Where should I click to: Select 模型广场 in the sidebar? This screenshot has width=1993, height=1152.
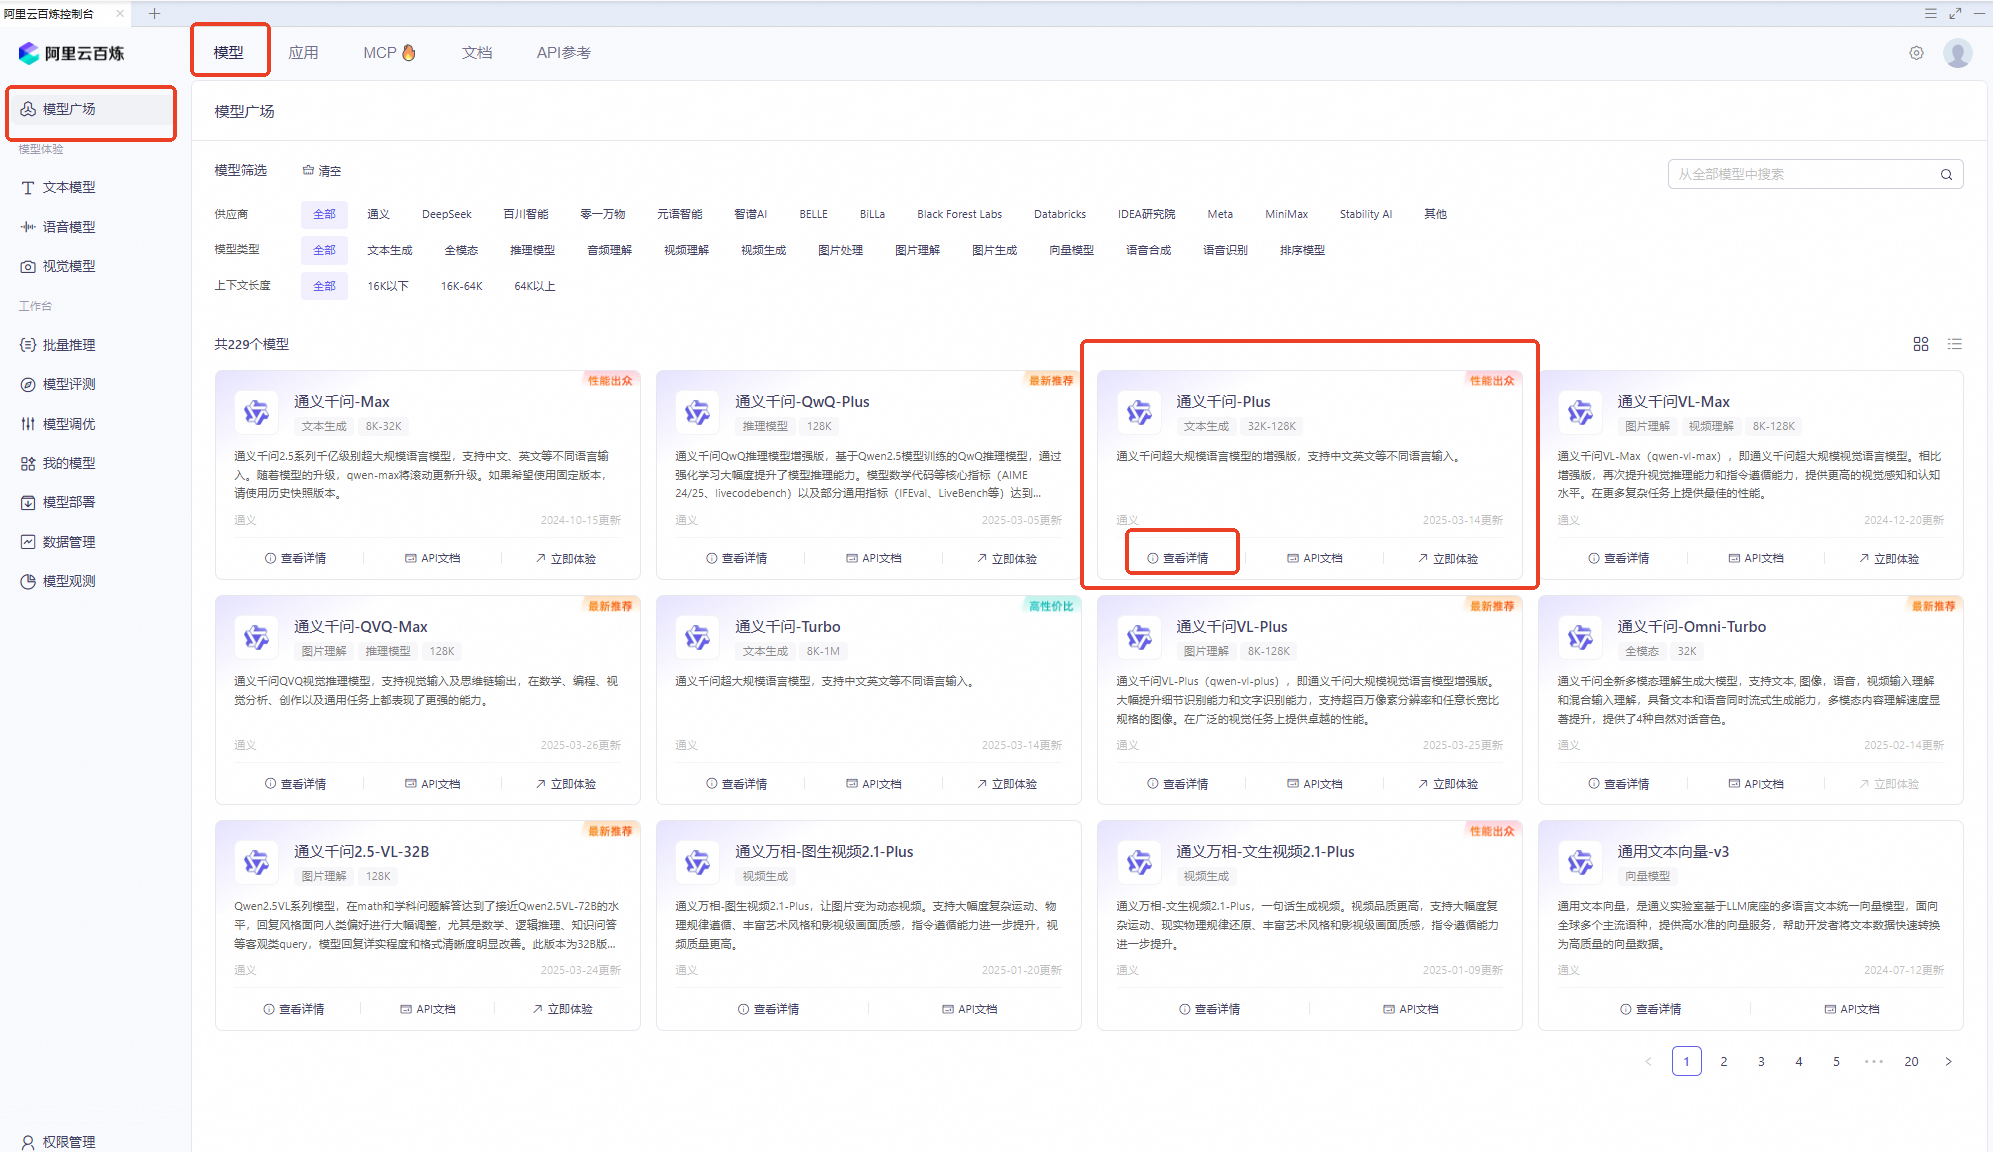click(91, 109)
